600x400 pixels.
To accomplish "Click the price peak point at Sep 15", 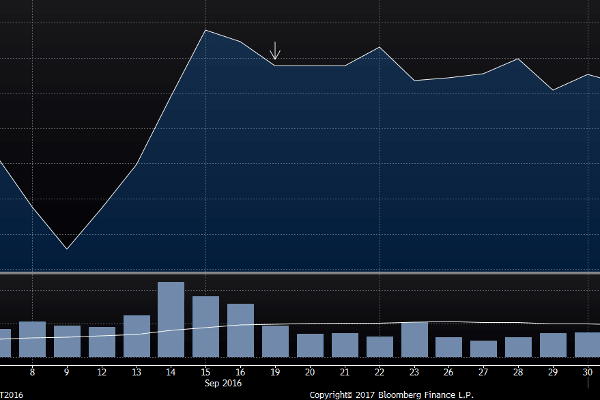I will [206, 30].
